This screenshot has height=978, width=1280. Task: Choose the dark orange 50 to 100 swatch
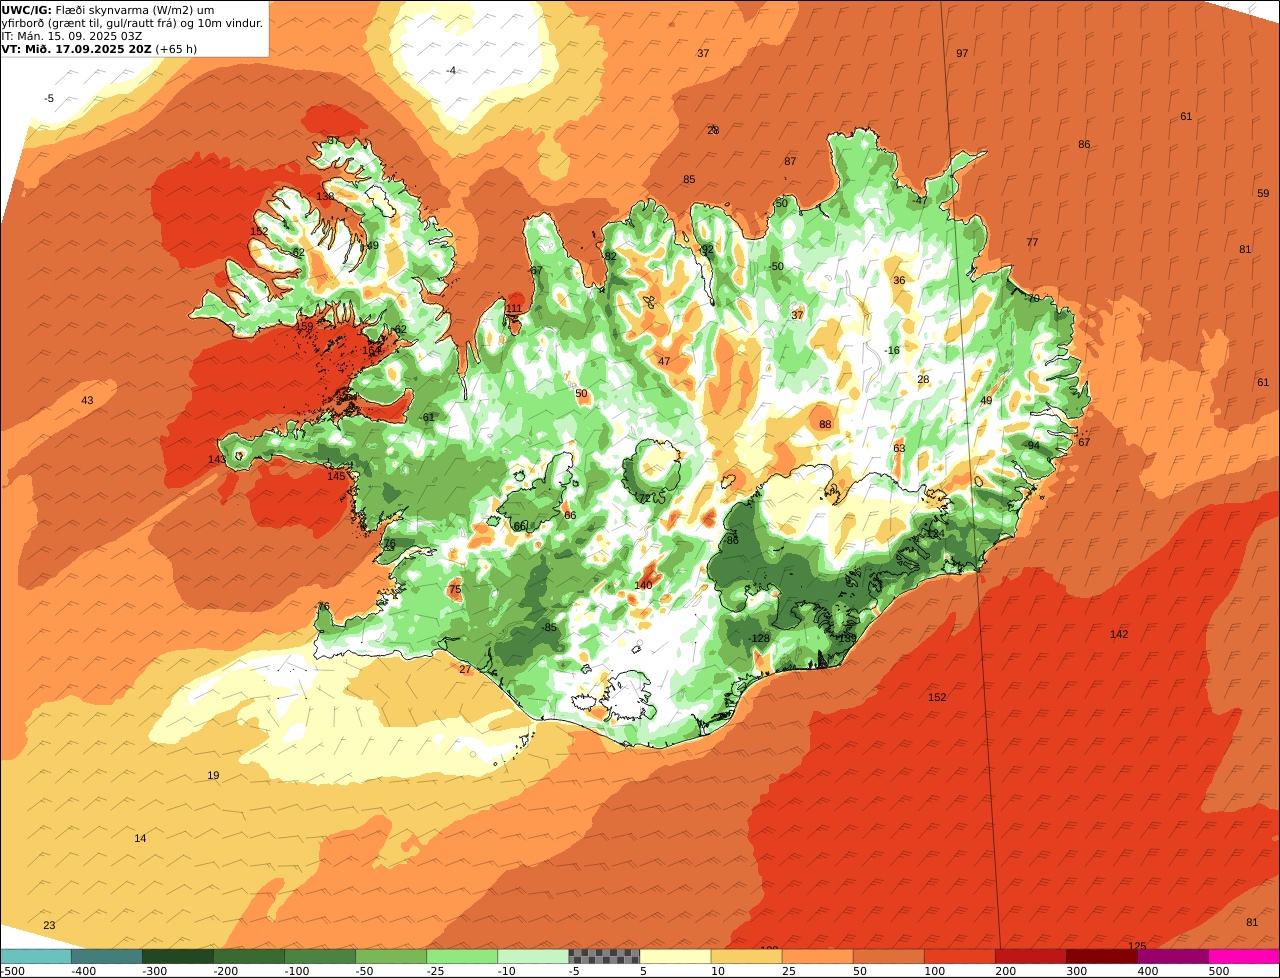(888, 956)
